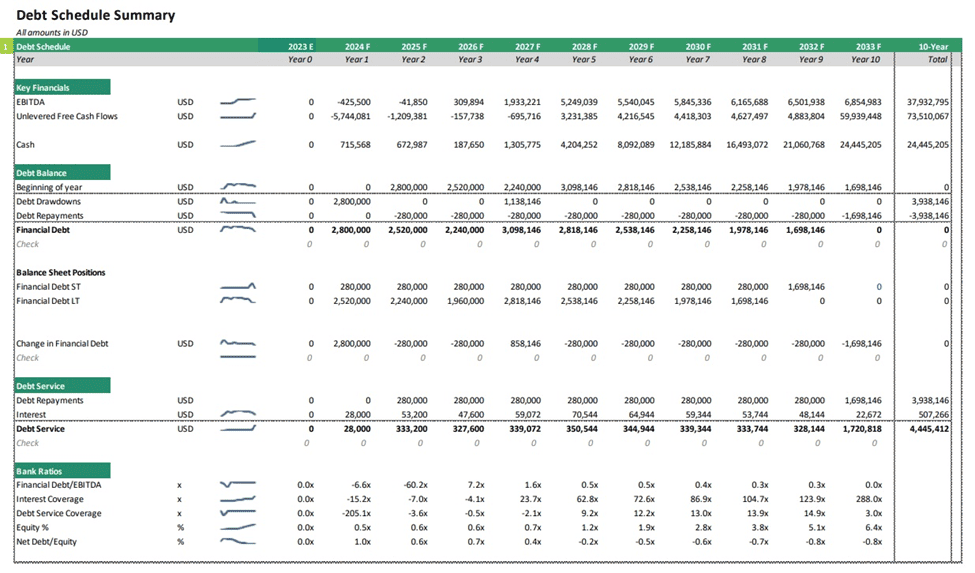Image resolution: width=975 pixels, height=573 pixels.
Task: Select the Debt Balance section header
Action: pos(62,173)
